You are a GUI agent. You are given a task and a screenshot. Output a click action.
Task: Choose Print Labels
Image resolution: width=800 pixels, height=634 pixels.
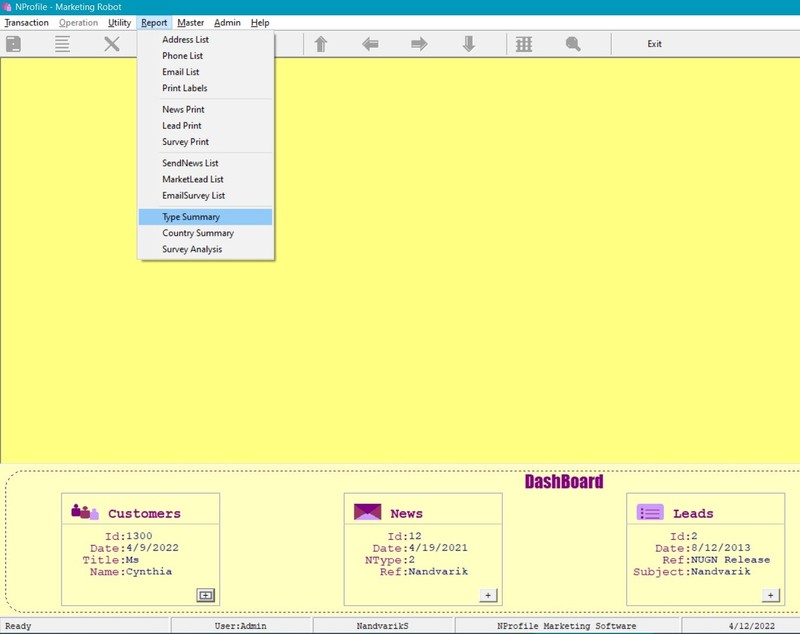[206, 88]
